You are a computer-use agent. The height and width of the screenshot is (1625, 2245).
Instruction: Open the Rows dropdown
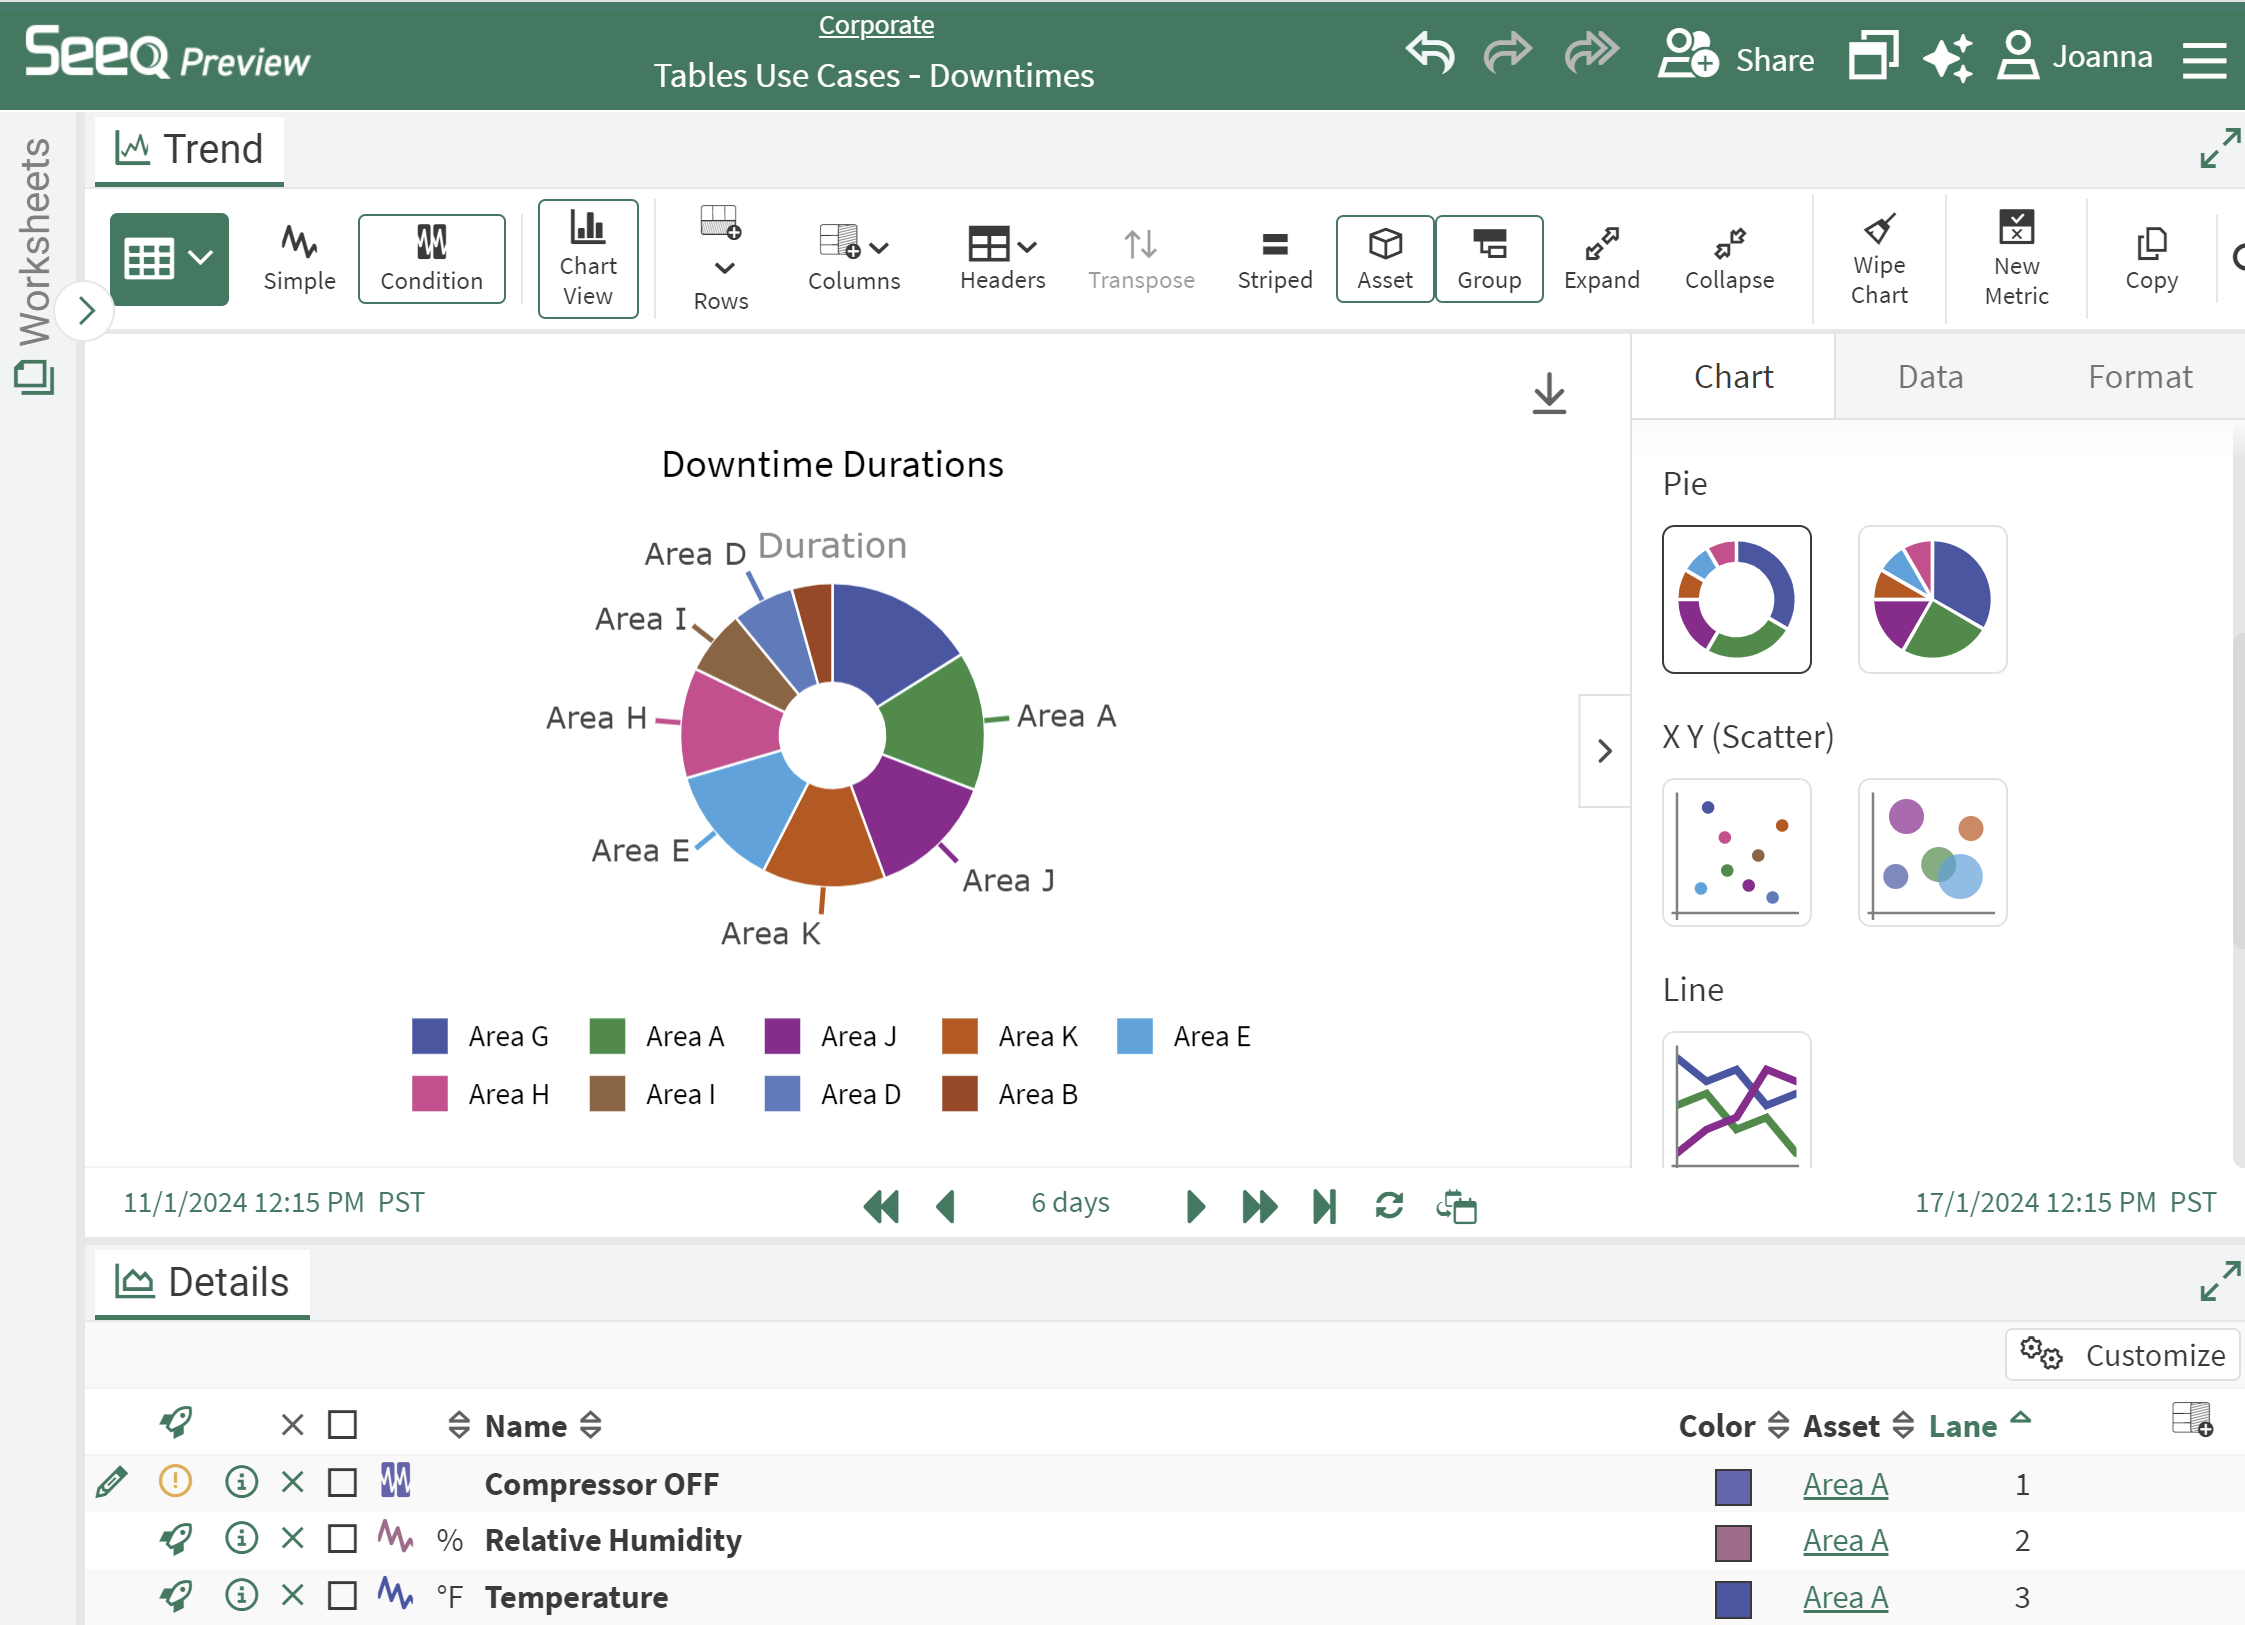tap(721, 259)
